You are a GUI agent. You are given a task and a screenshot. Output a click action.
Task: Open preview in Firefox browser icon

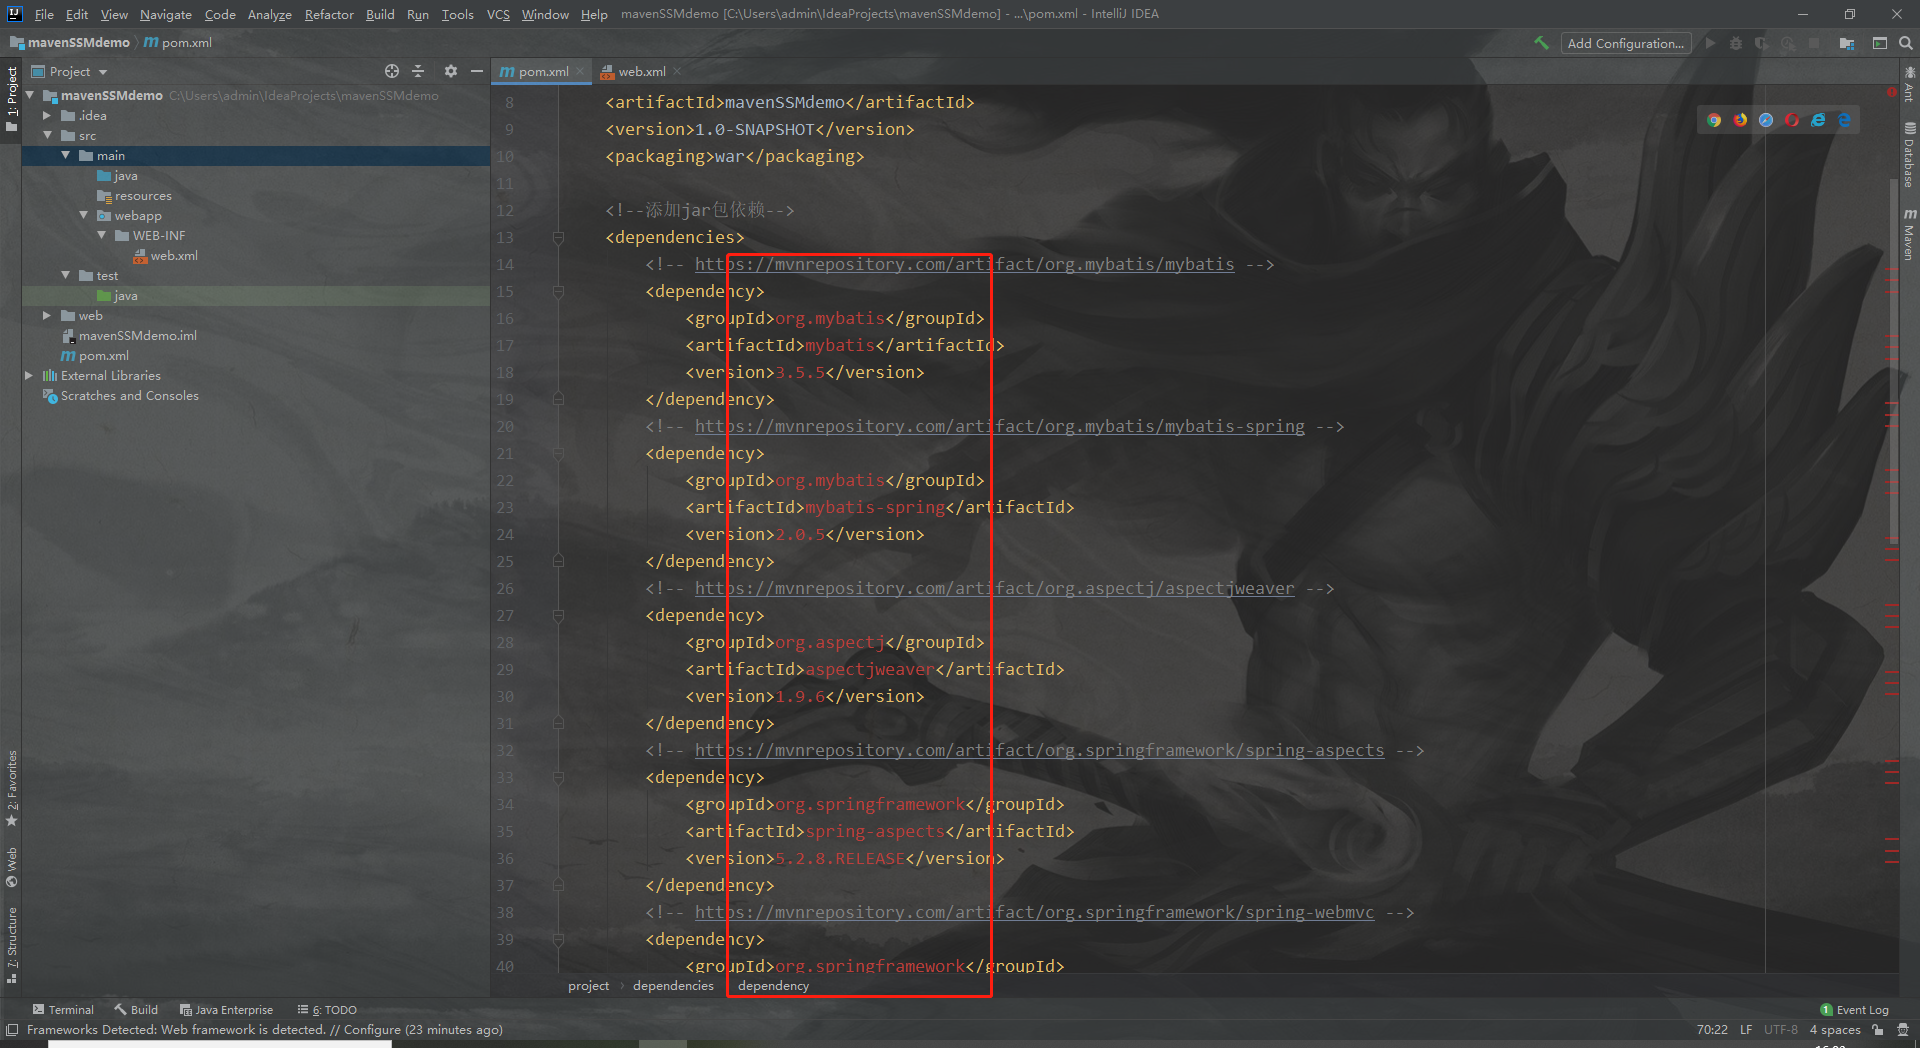[1740, 120]
